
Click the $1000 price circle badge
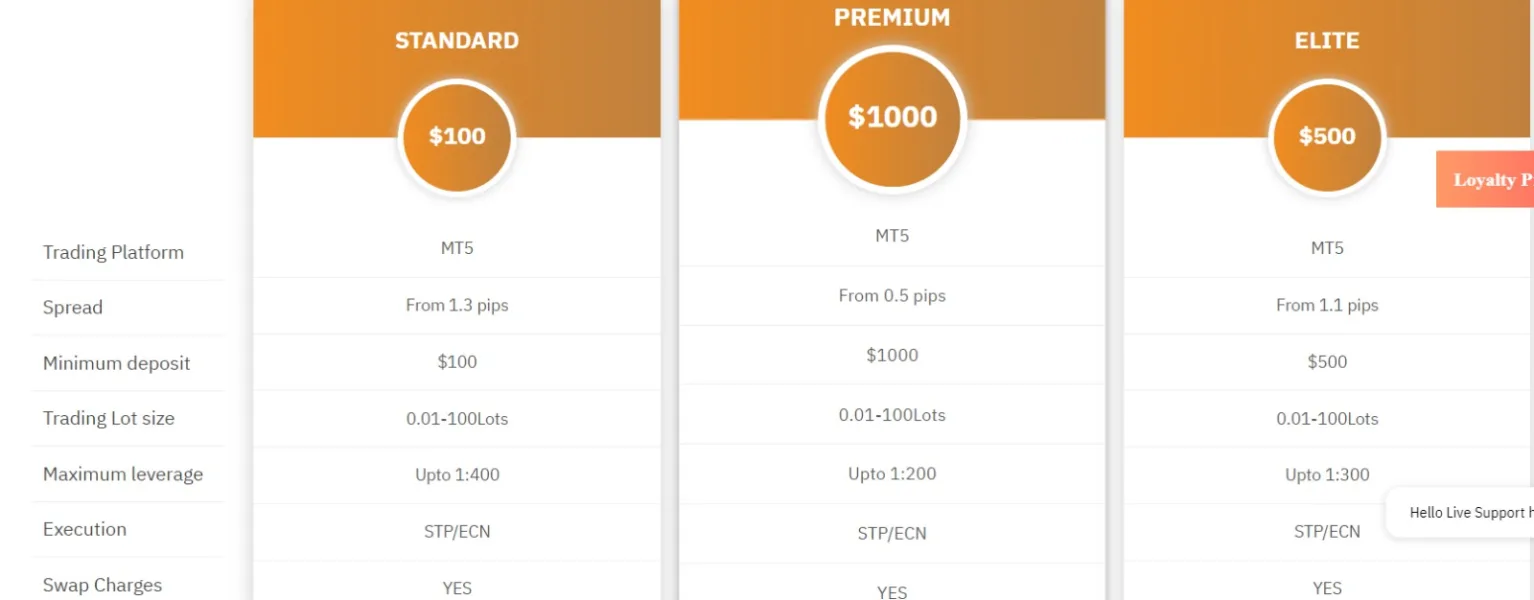[x=892, y=118]
